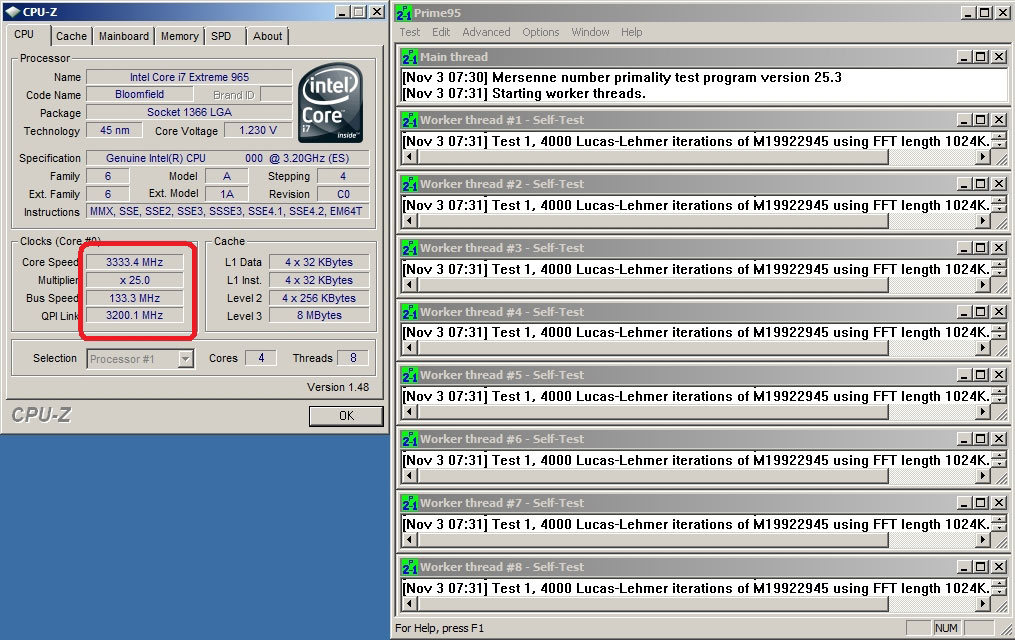Click the Worker thread #8 window icon
This screenshot has height=640, width=1015.
point(410,567)
